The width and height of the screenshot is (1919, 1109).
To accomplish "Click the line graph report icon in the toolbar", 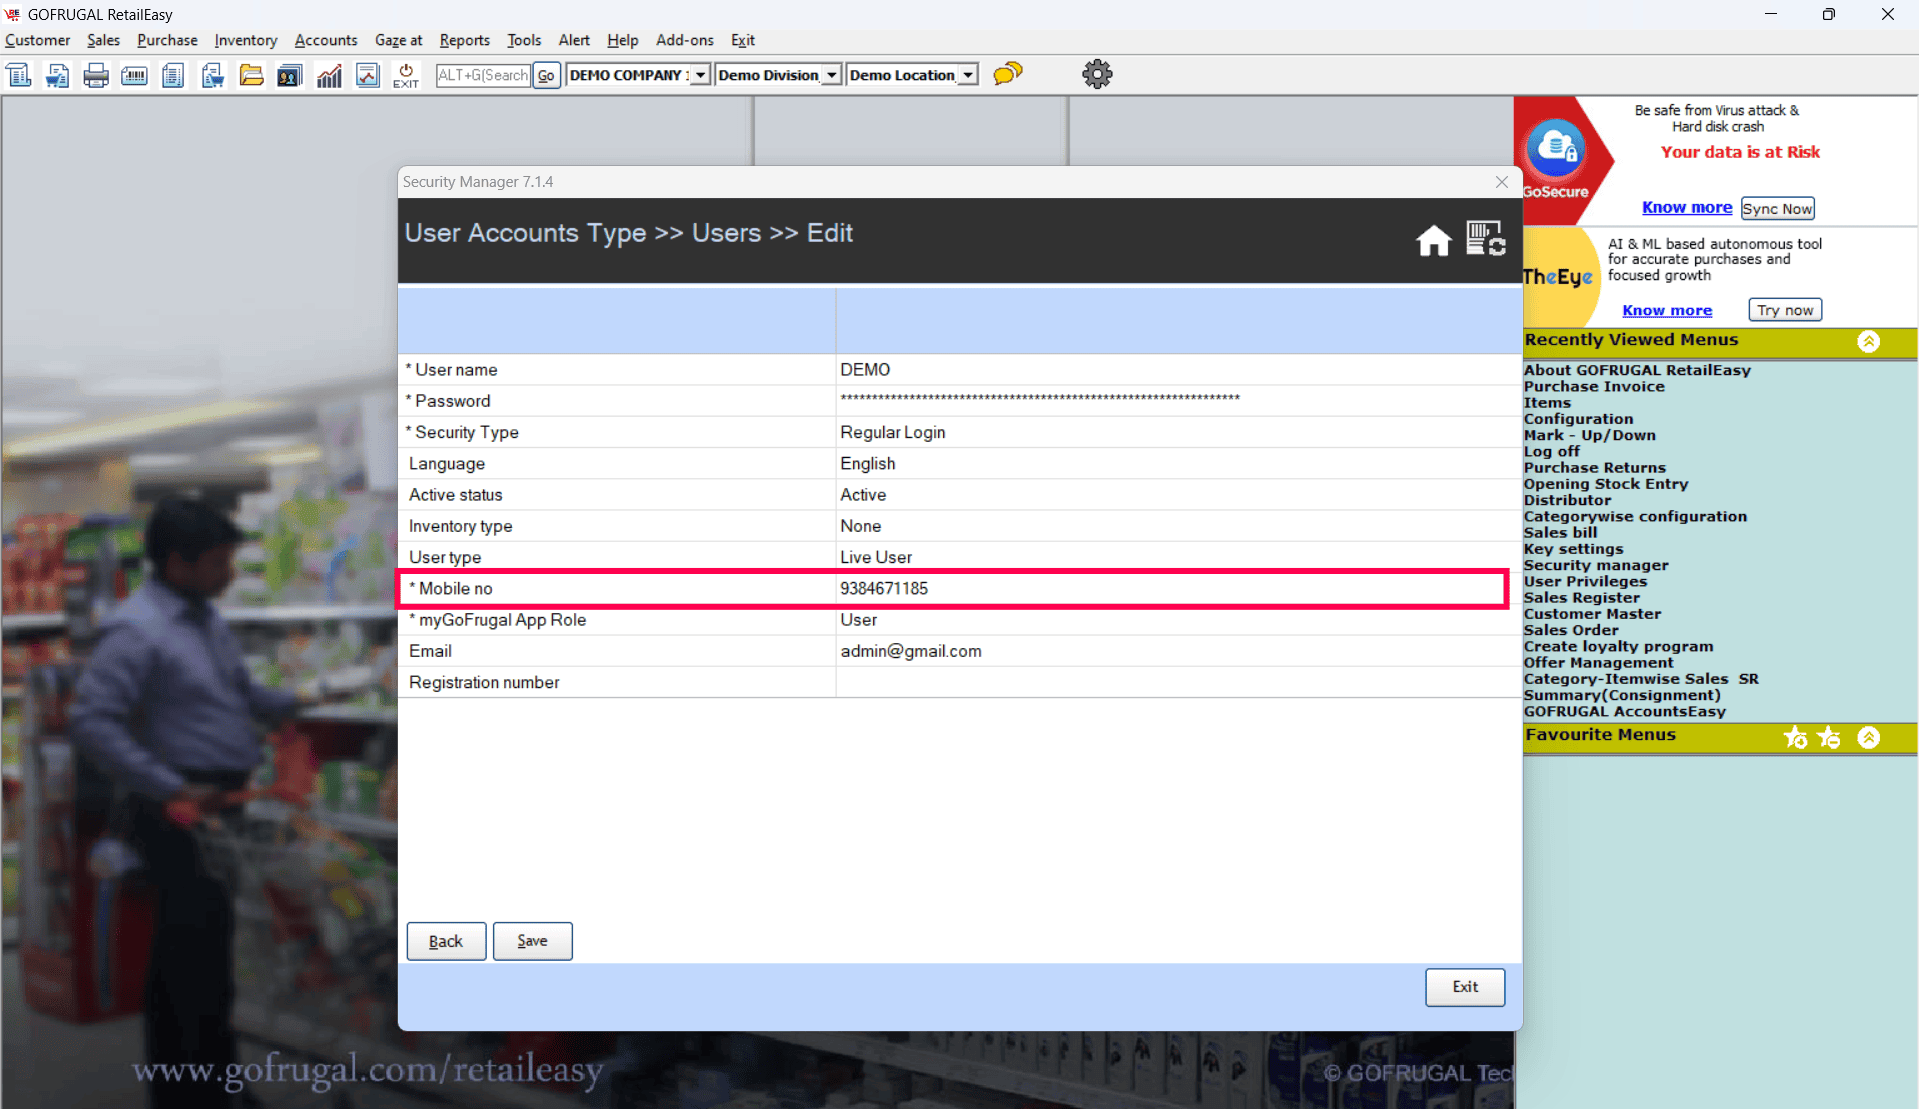I will [x=368, y=75].
